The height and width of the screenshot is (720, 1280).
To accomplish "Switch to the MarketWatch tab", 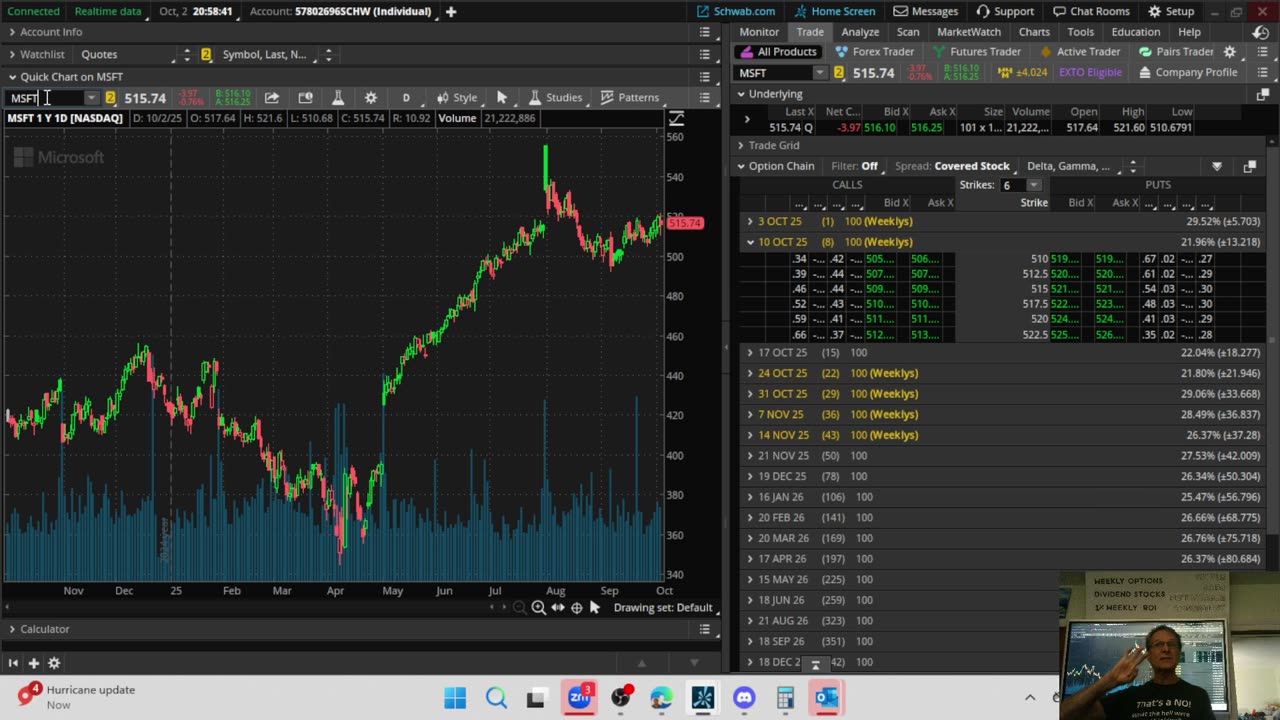I will click(969, 32).
